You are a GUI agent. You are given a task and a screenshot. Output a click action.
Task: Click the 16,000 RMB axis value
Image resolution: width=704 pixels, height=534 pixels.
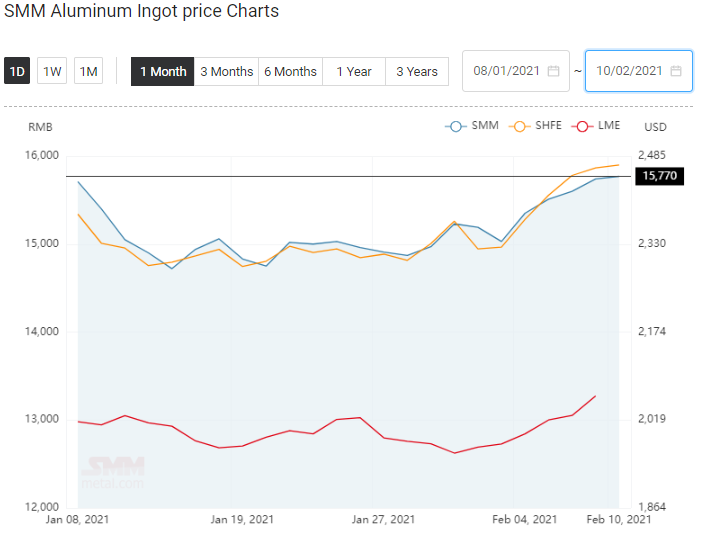pyautogui.click(x=42, y=155)
